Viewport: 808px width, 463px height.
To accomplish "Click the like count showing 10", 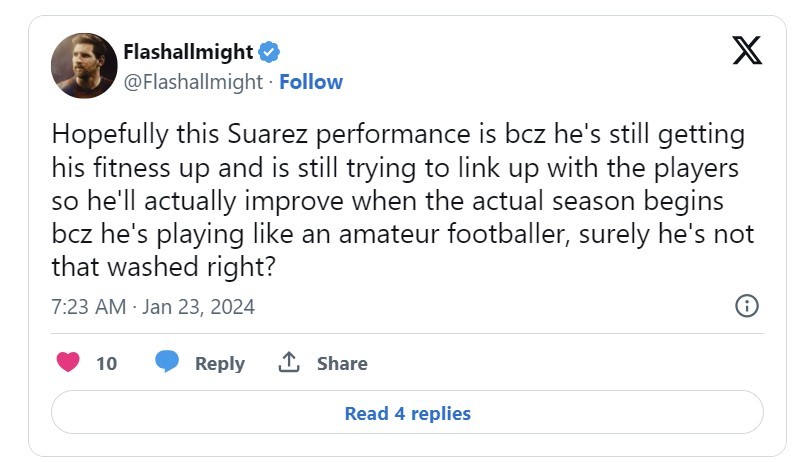I will click(x=107, y=363).
